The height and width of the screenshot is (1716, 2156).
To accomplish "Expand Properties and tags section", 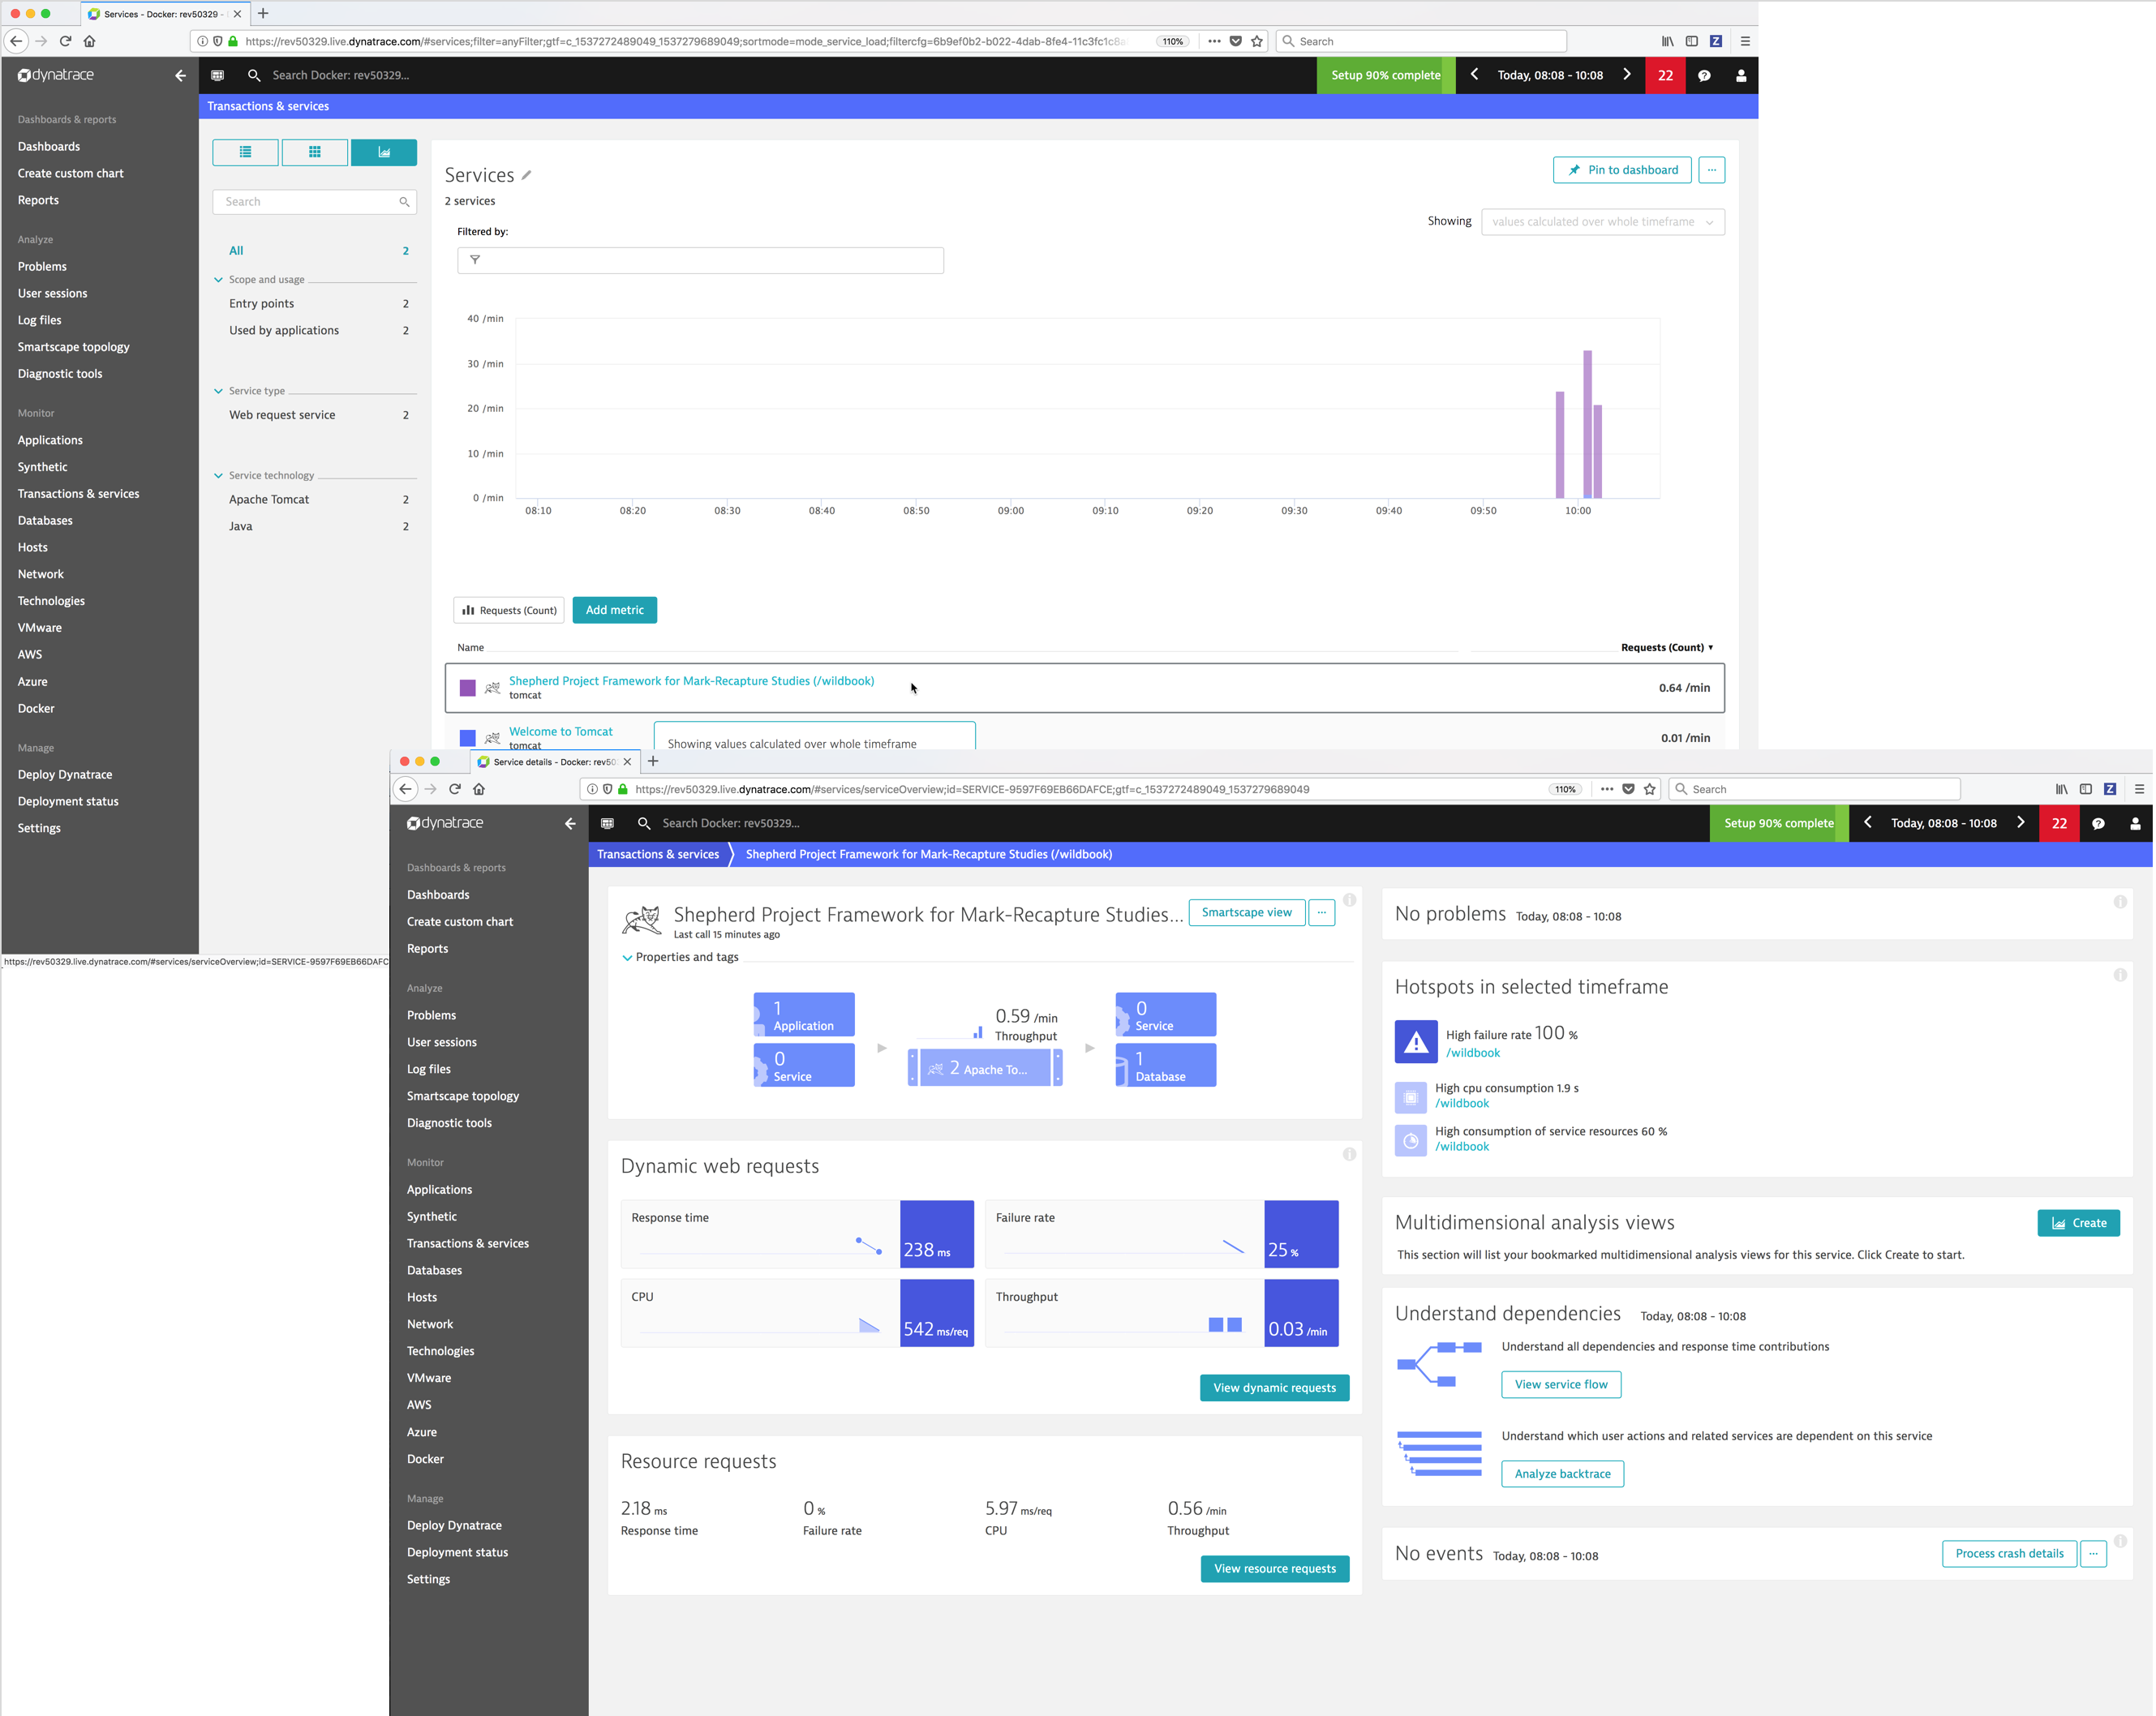I will pyautogui.click(x=680, y=958).
